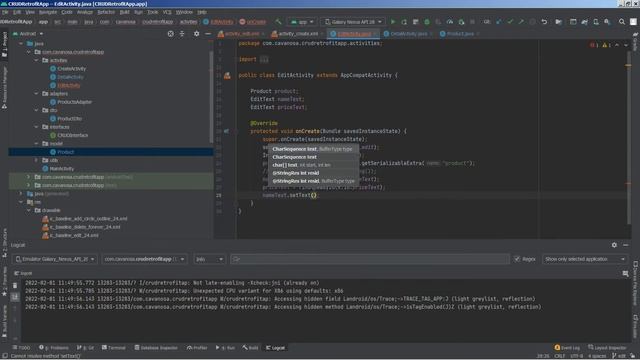The image size is (640, 360).
Task: Open the app run configuration dropdown
Action: tap(302, 22)
